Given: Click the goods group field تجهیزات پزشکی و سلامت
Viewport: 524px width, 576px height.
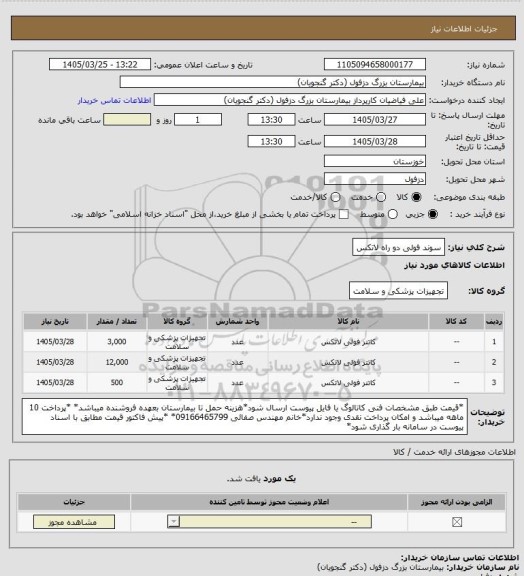Looking at the screenshot, I should coord(398,291).
